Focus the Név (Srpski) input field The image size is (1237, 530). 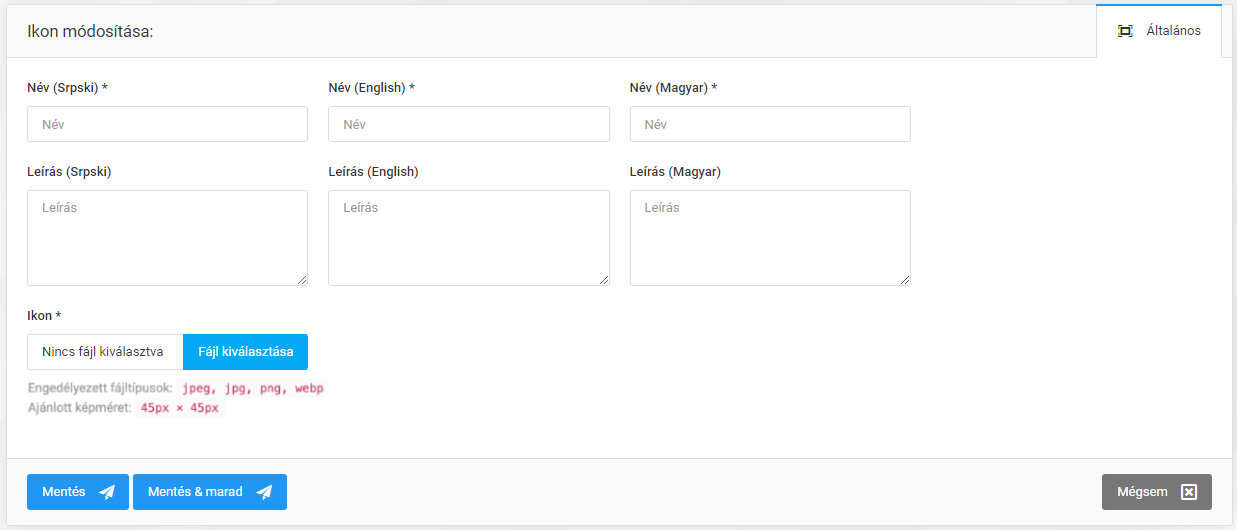[x=167, y=124]
